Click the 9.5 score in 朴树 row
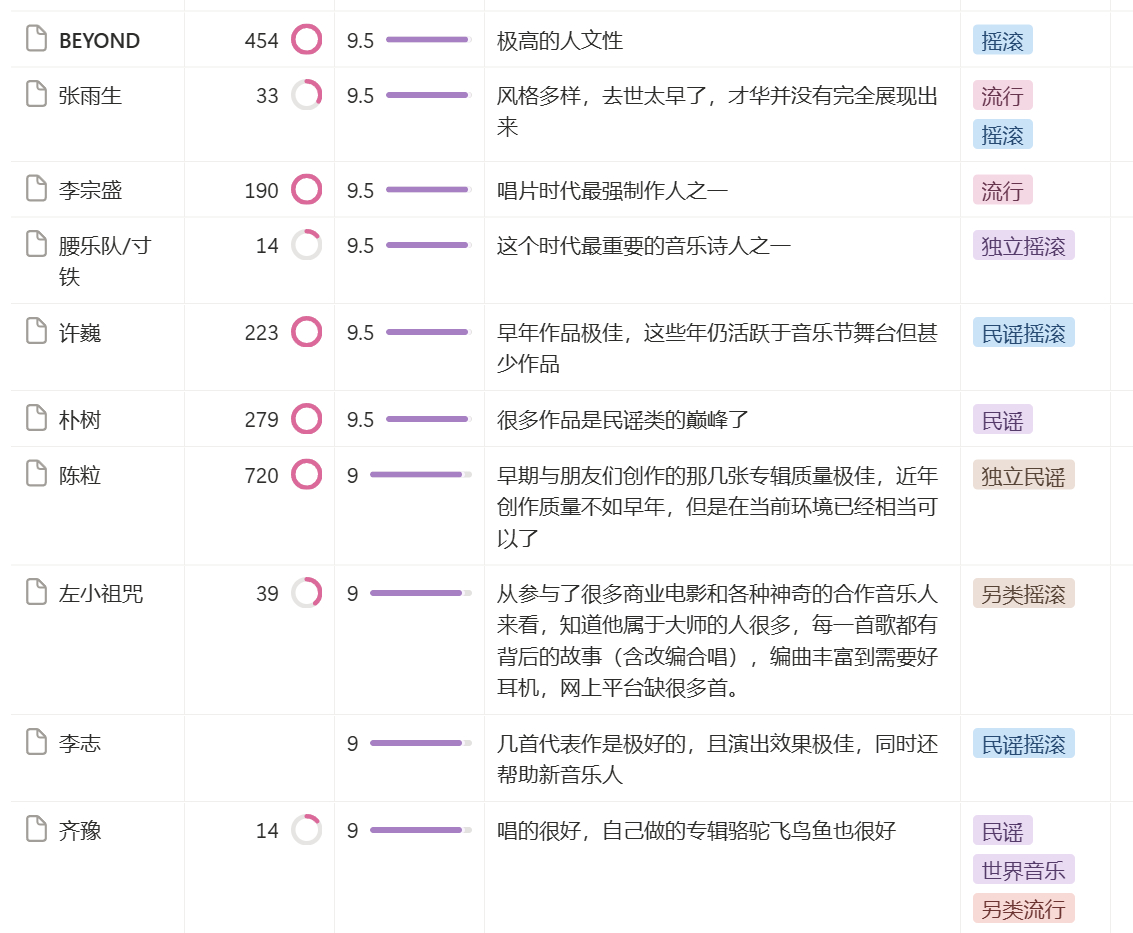The height and width of the screenshot is (933, 1133). tap(360, 419)
